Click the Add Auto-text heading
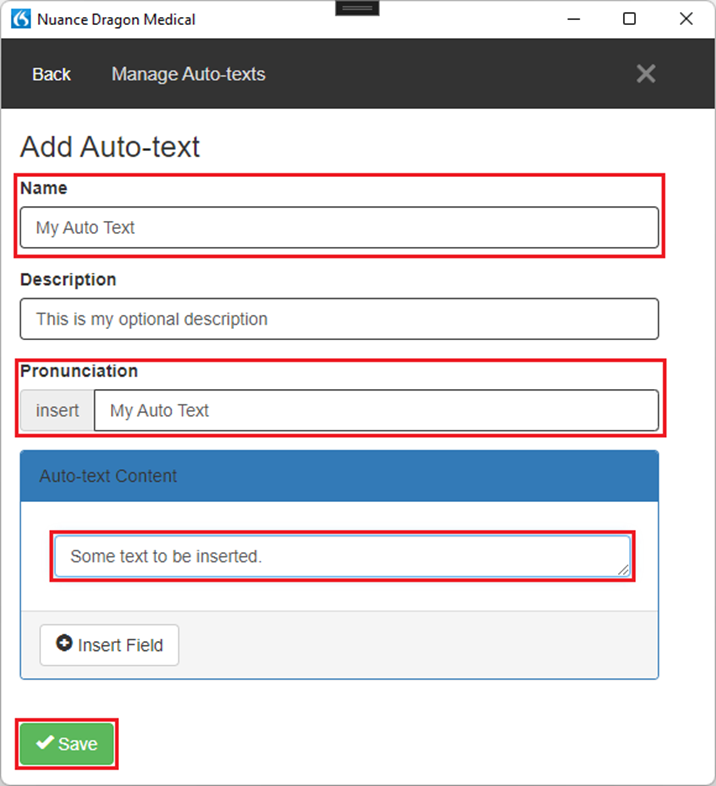Screen dimensions: 716x786 click(110, 147)
